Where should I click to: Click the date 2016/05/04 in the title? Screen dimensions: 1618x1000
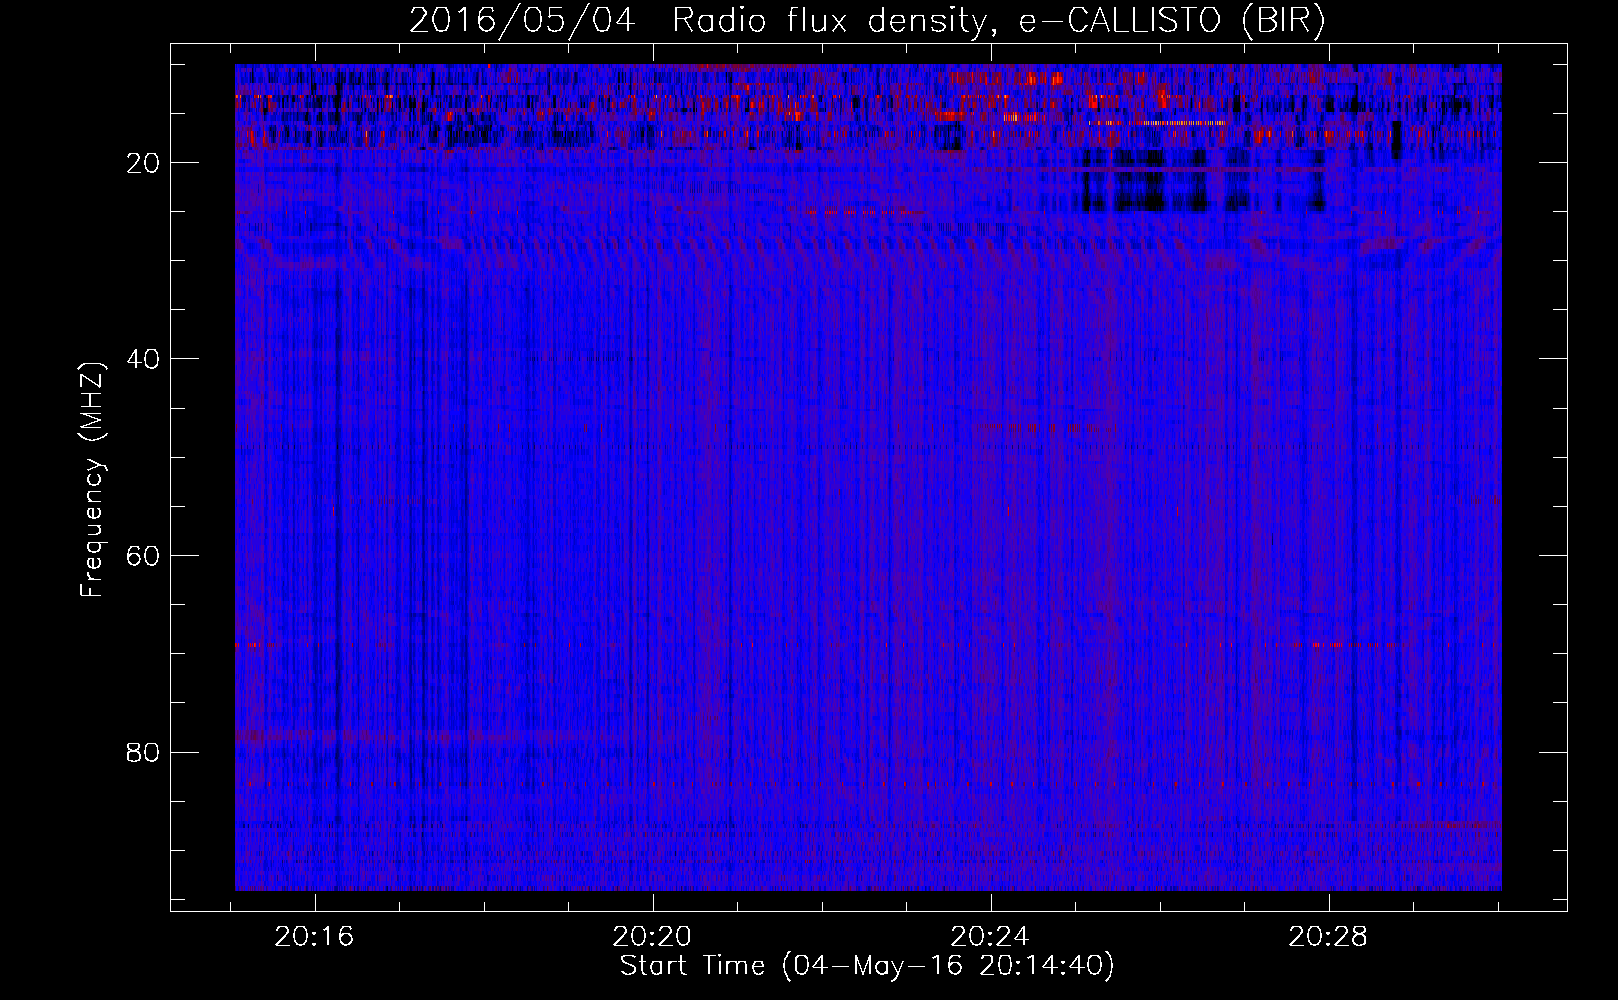pyautogui.click(x=522, y=21)
